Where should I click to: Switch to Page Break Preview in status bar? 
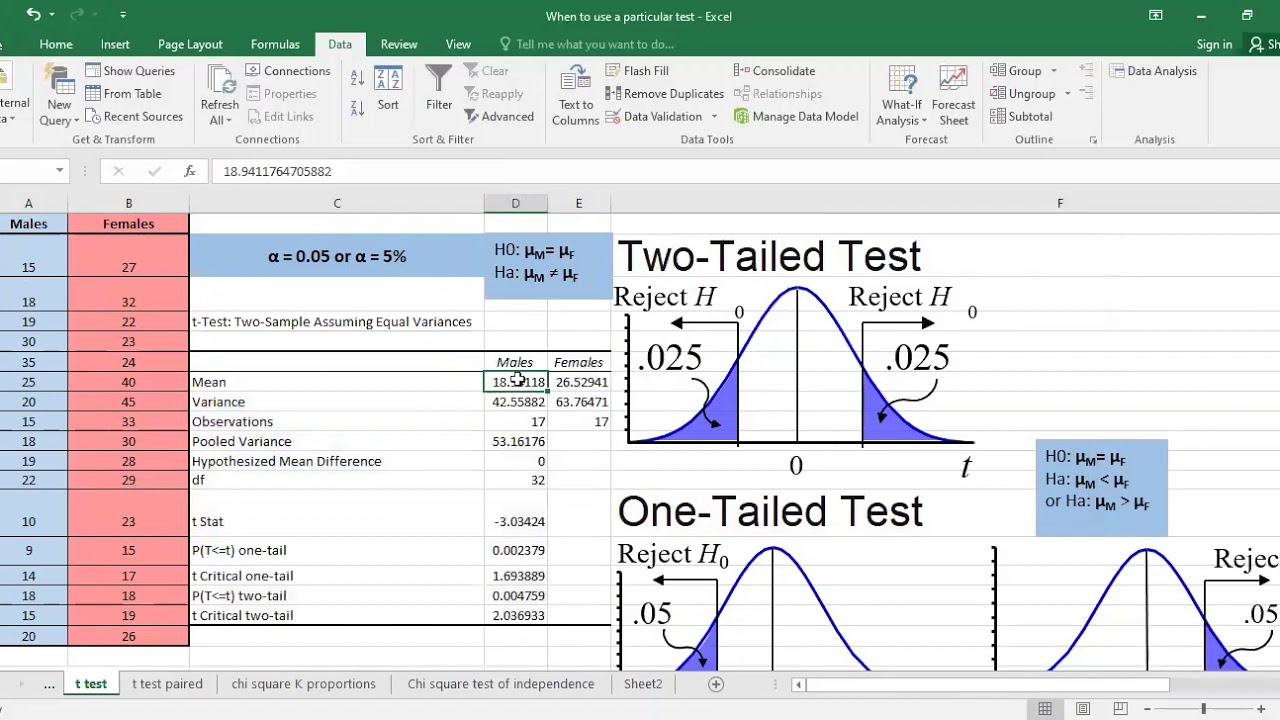click(x=1121, y=709)
